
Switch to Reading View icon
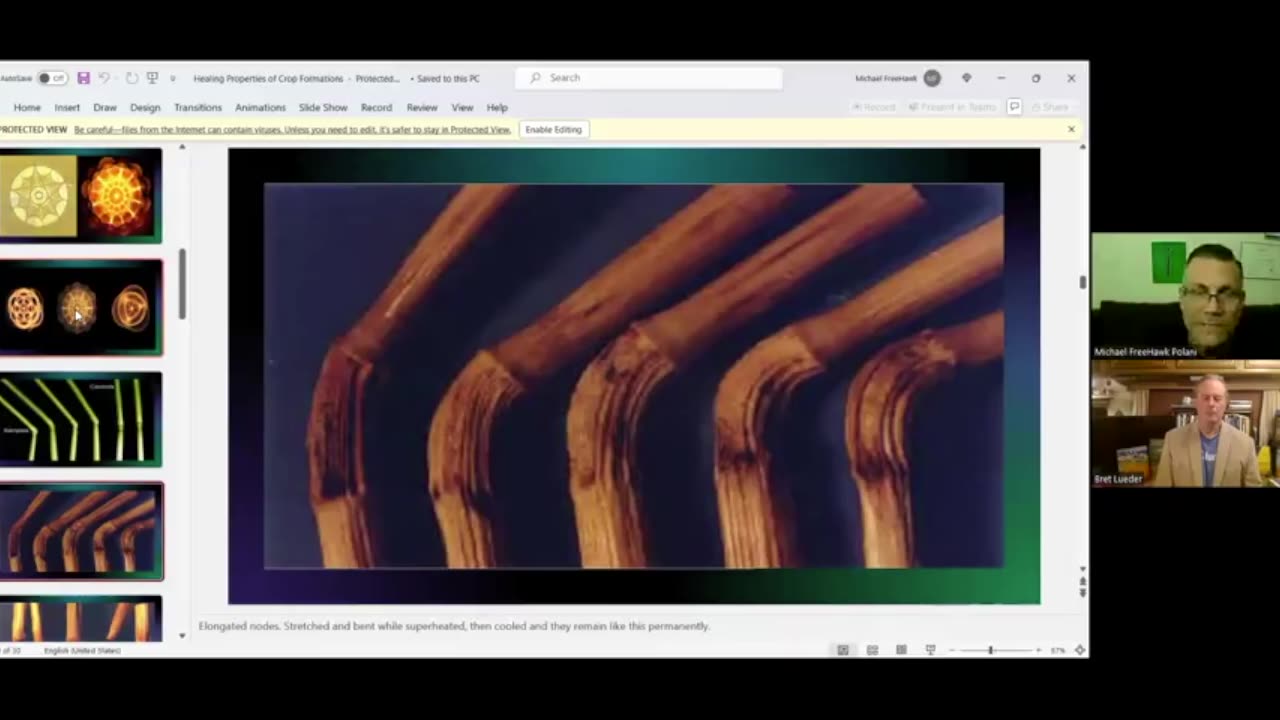(901, 650)
